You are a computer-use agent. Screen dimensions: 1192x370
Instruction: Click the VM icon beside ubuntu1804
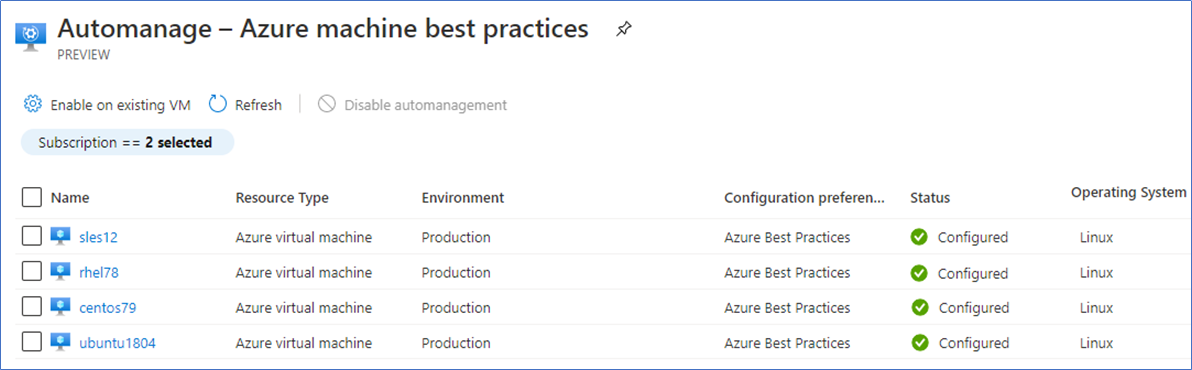point(61,343)
